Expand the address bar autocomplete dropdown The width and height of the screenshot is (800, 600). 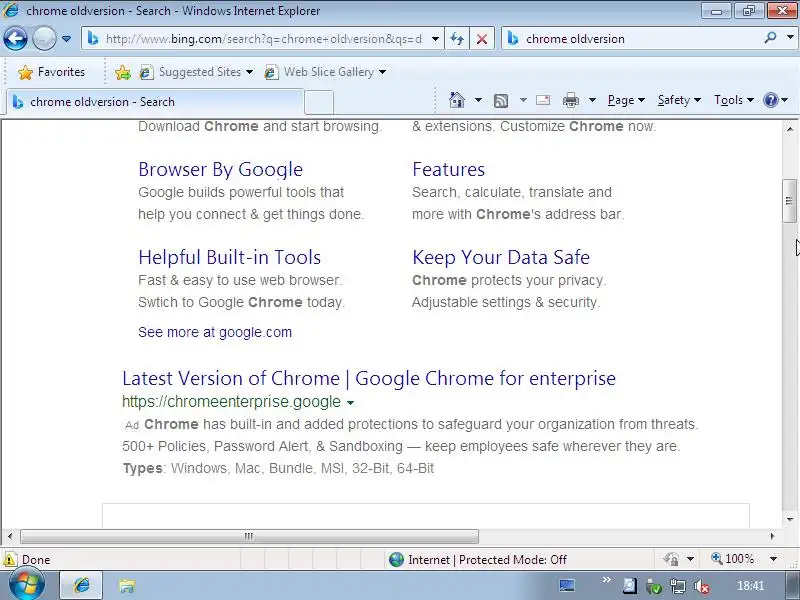pos(435,39)
